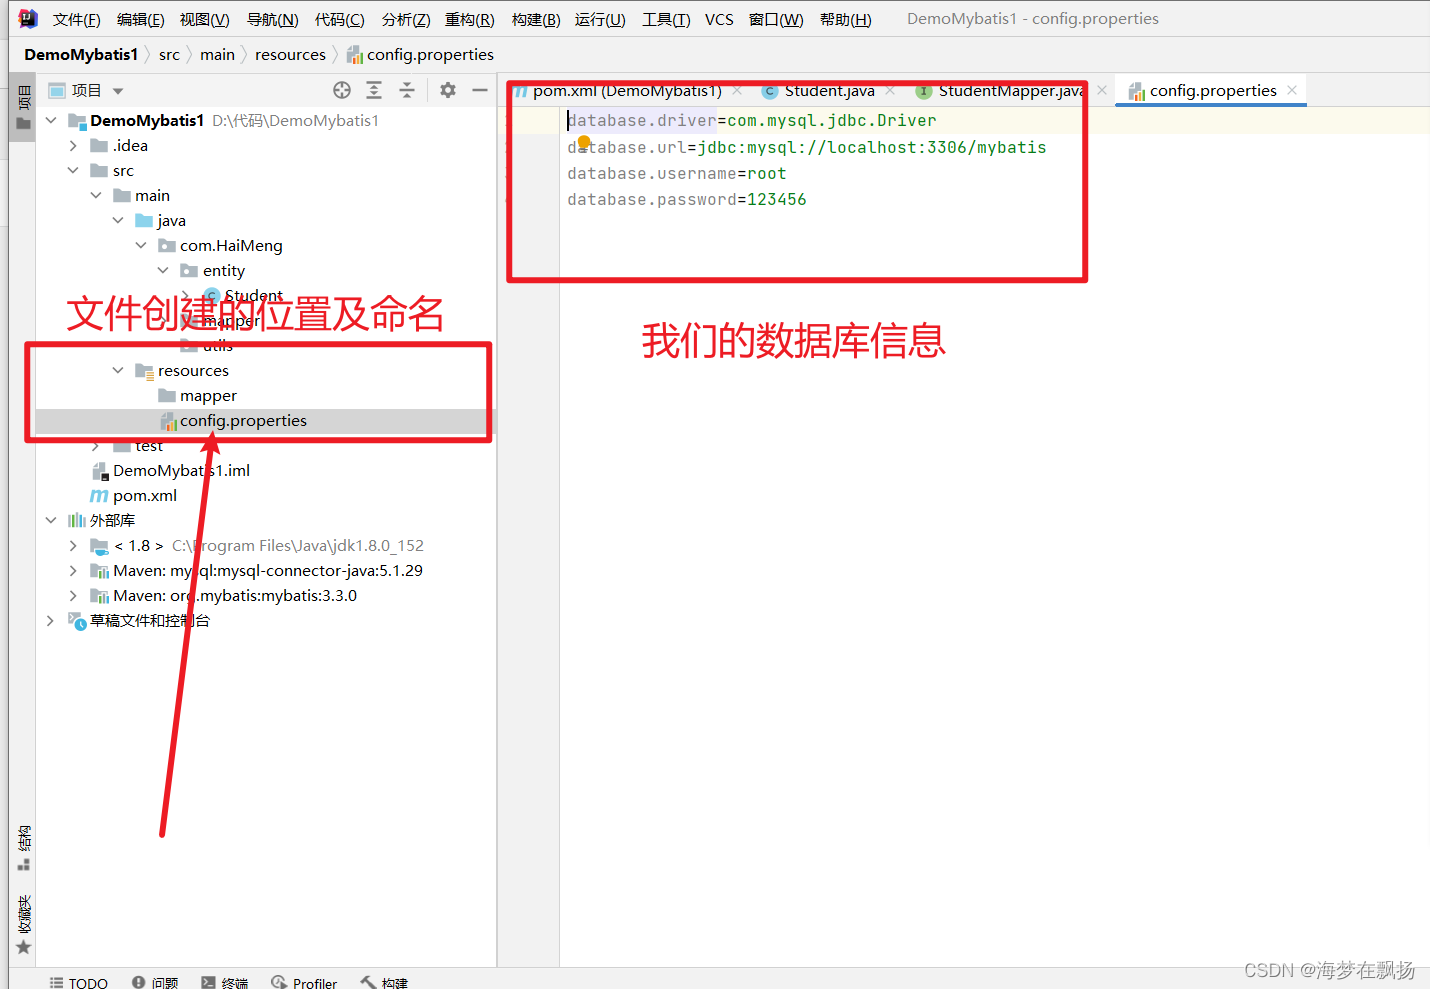Image resolution: width=1430 pixels, height=989 pixels.
Task: Expand Maven mybatis 3.3.0 library node
Action: (x=73, y=595)
